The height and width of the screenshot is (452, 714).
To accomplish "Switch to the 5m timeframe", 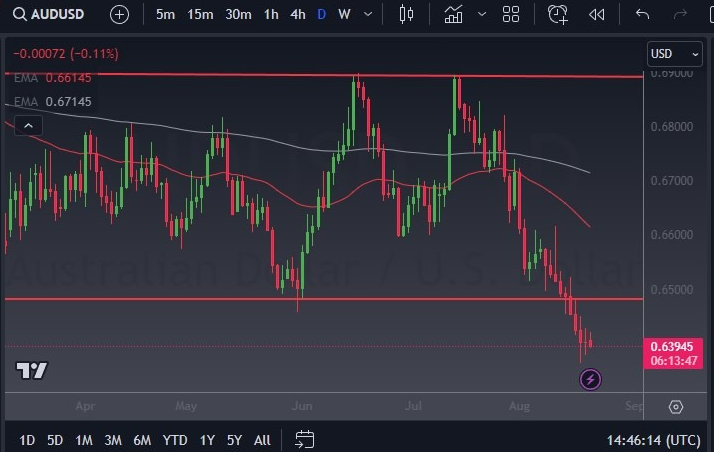I will 166,15.
